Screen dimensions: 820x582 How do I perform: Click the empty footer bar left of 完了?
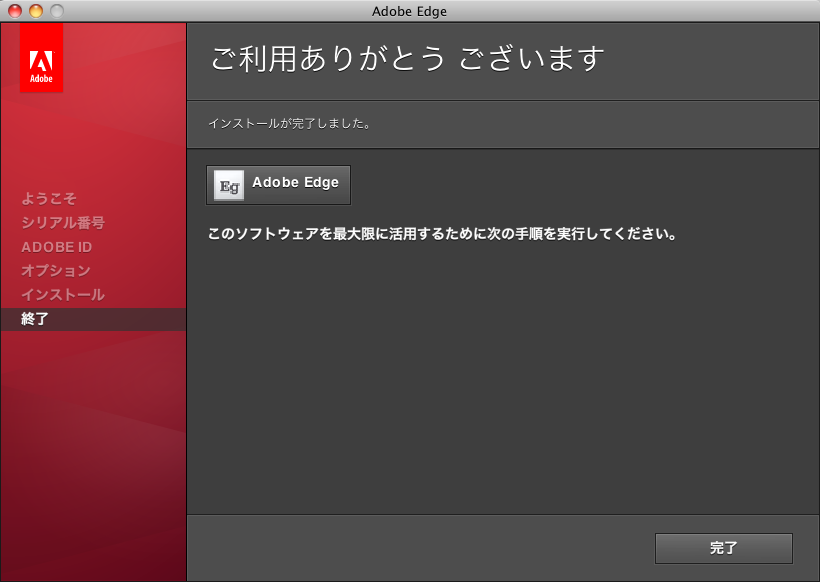point(420,548)
